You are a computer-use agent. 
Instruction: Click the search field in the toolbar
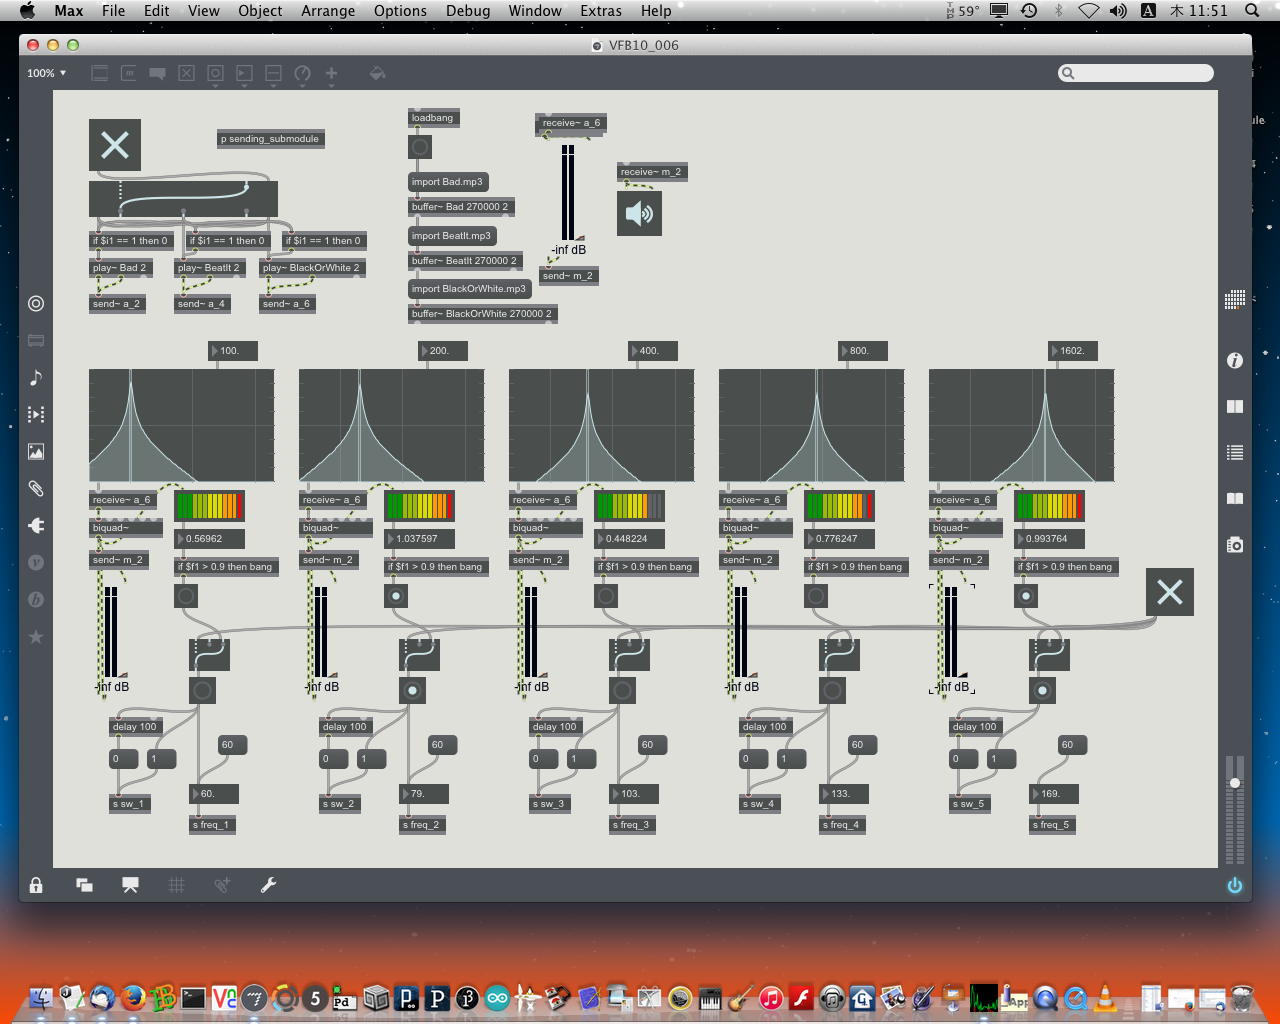coord(1136,73)
